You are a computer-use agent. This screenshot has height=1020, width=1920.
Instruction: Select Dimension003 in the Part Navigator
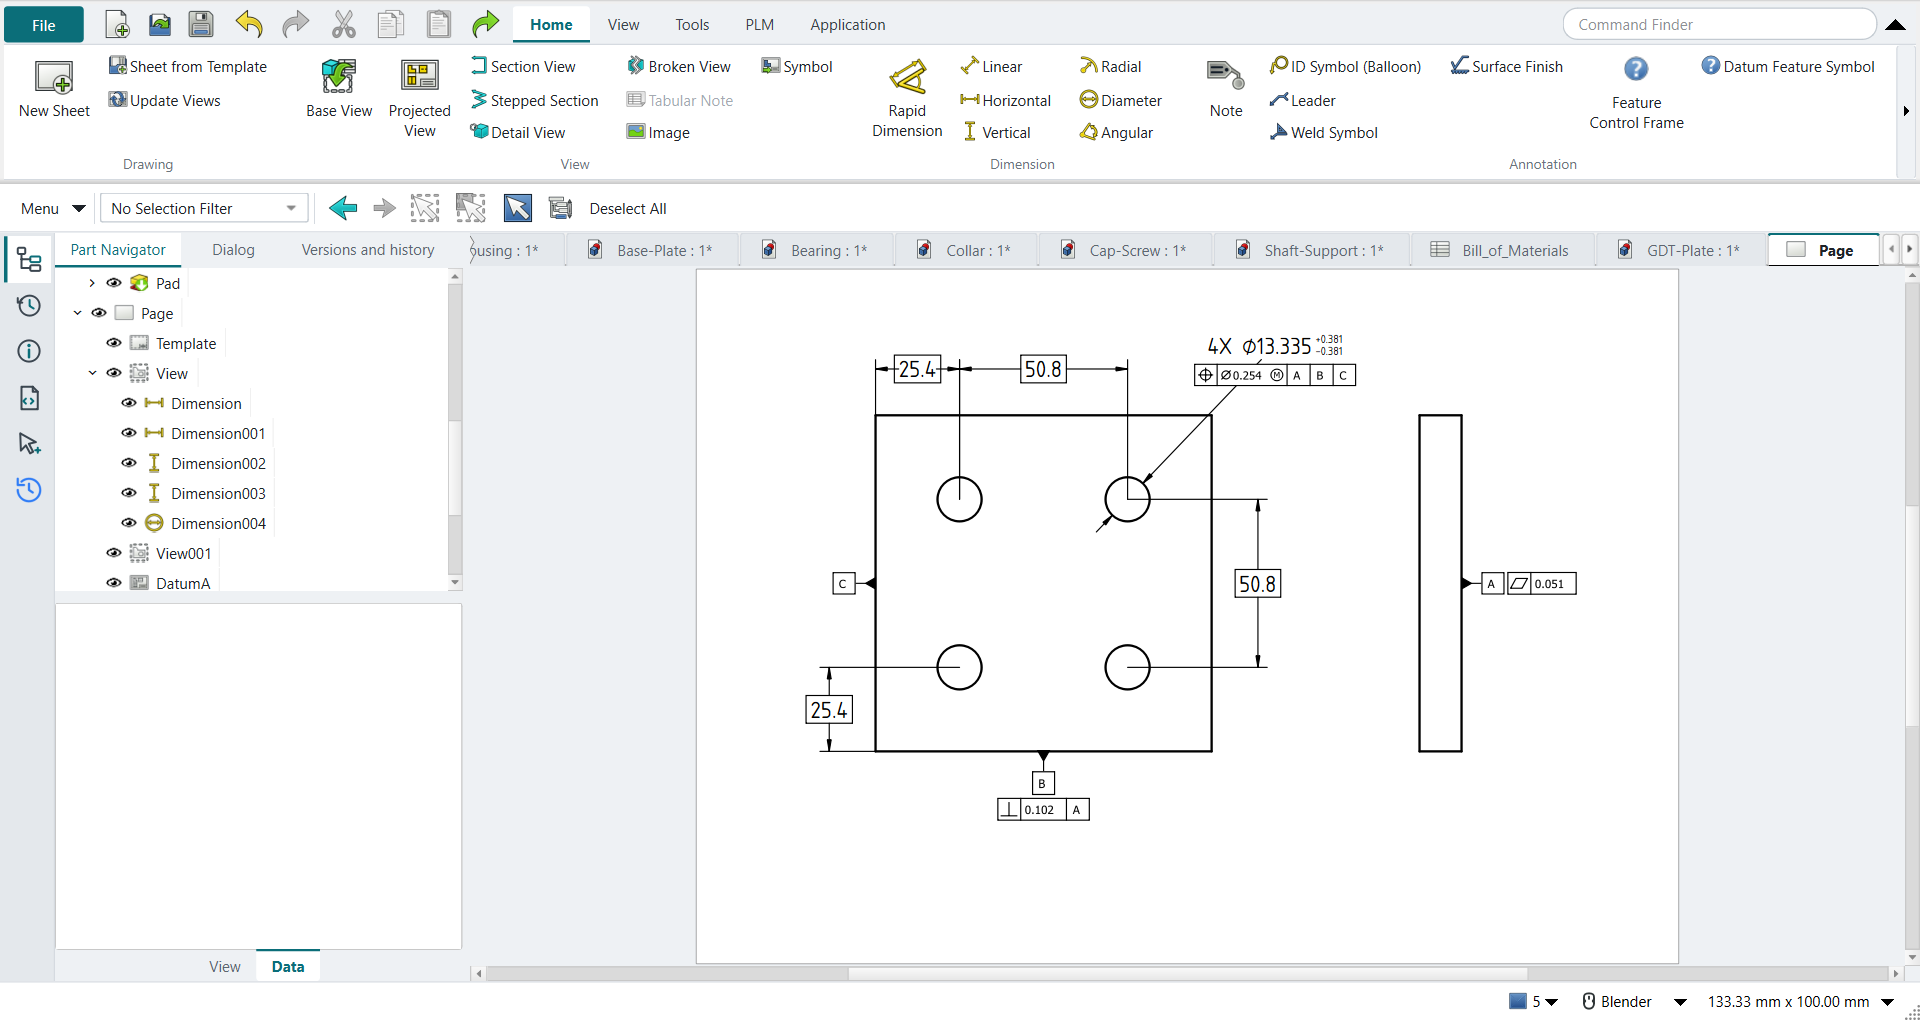tap(218, 493)
